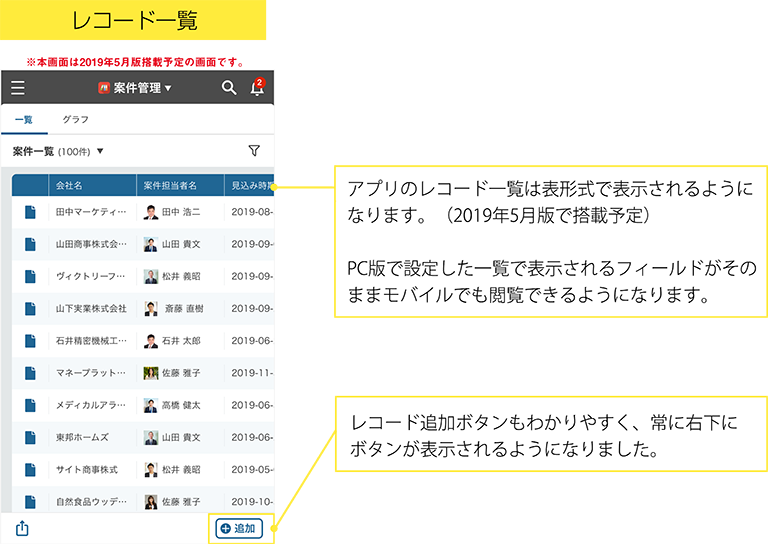Select company cell 山下実業株式会社
The width and height of the screenshot is (768, 544).
tap(93, 308)
